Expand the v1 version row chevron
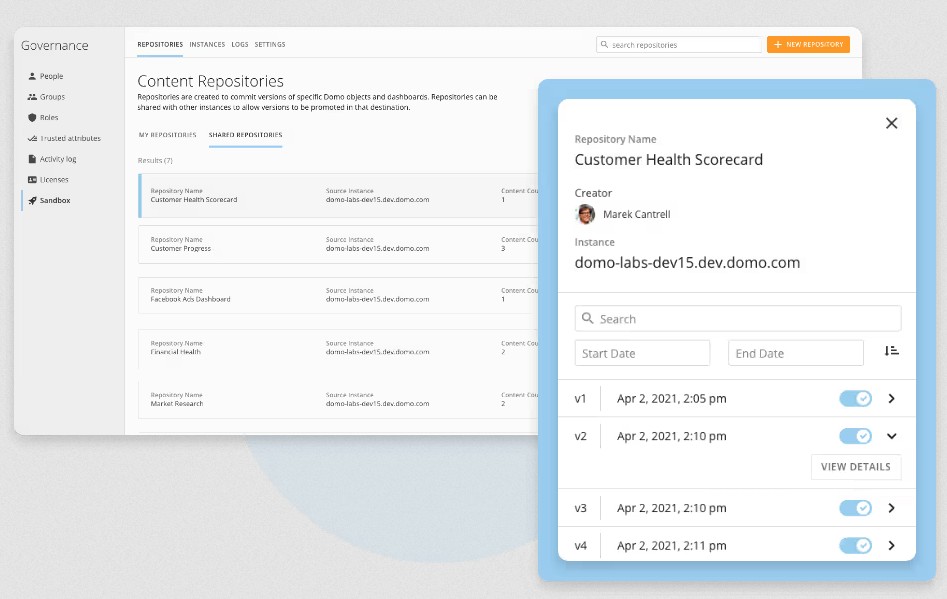The width and height of the screenshot is (947, 599). pyautogui.click(x=891, y=399)
